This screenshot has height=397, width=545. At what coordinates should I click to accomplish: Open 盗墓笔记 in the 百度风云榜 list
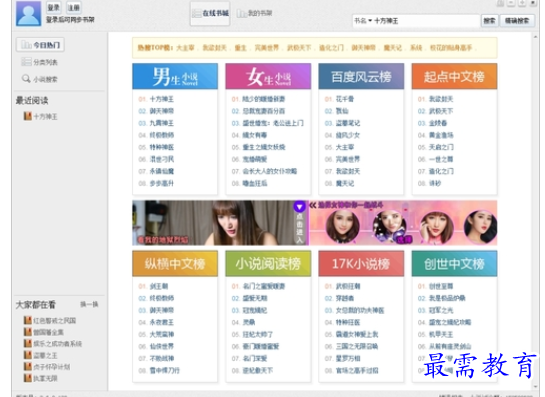click(x=348, y=123)
